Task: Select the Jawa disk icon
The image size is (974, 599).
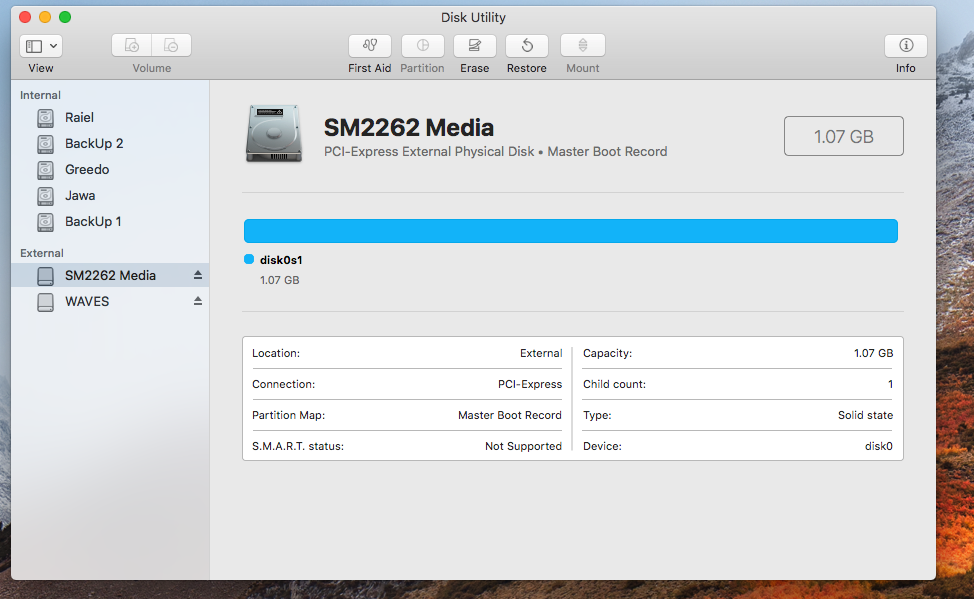Action: pos(45,196)
